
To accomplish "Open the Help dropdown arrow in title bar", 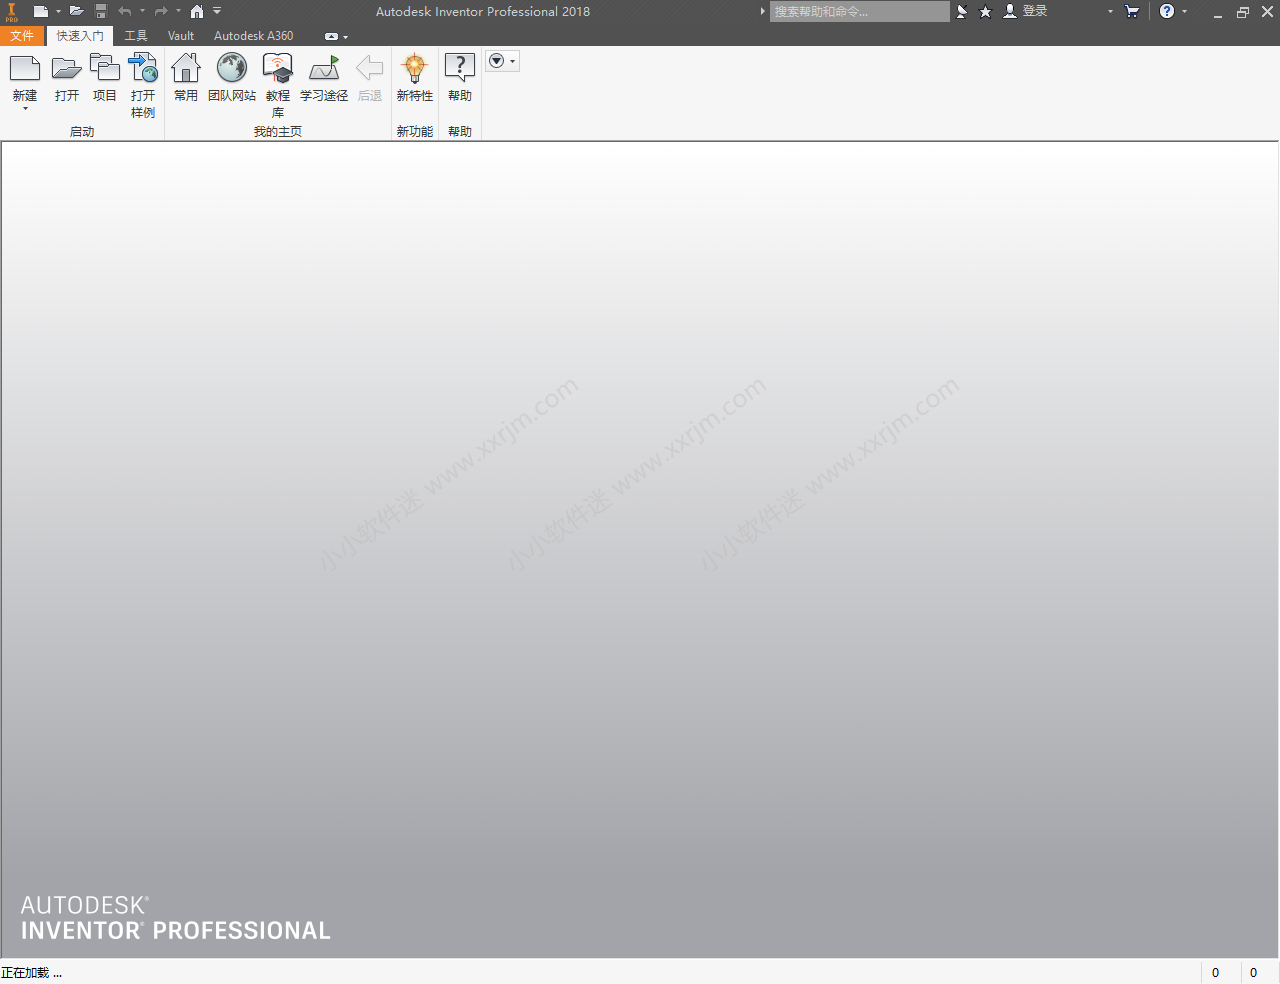I will click(x=1185, y=12).
